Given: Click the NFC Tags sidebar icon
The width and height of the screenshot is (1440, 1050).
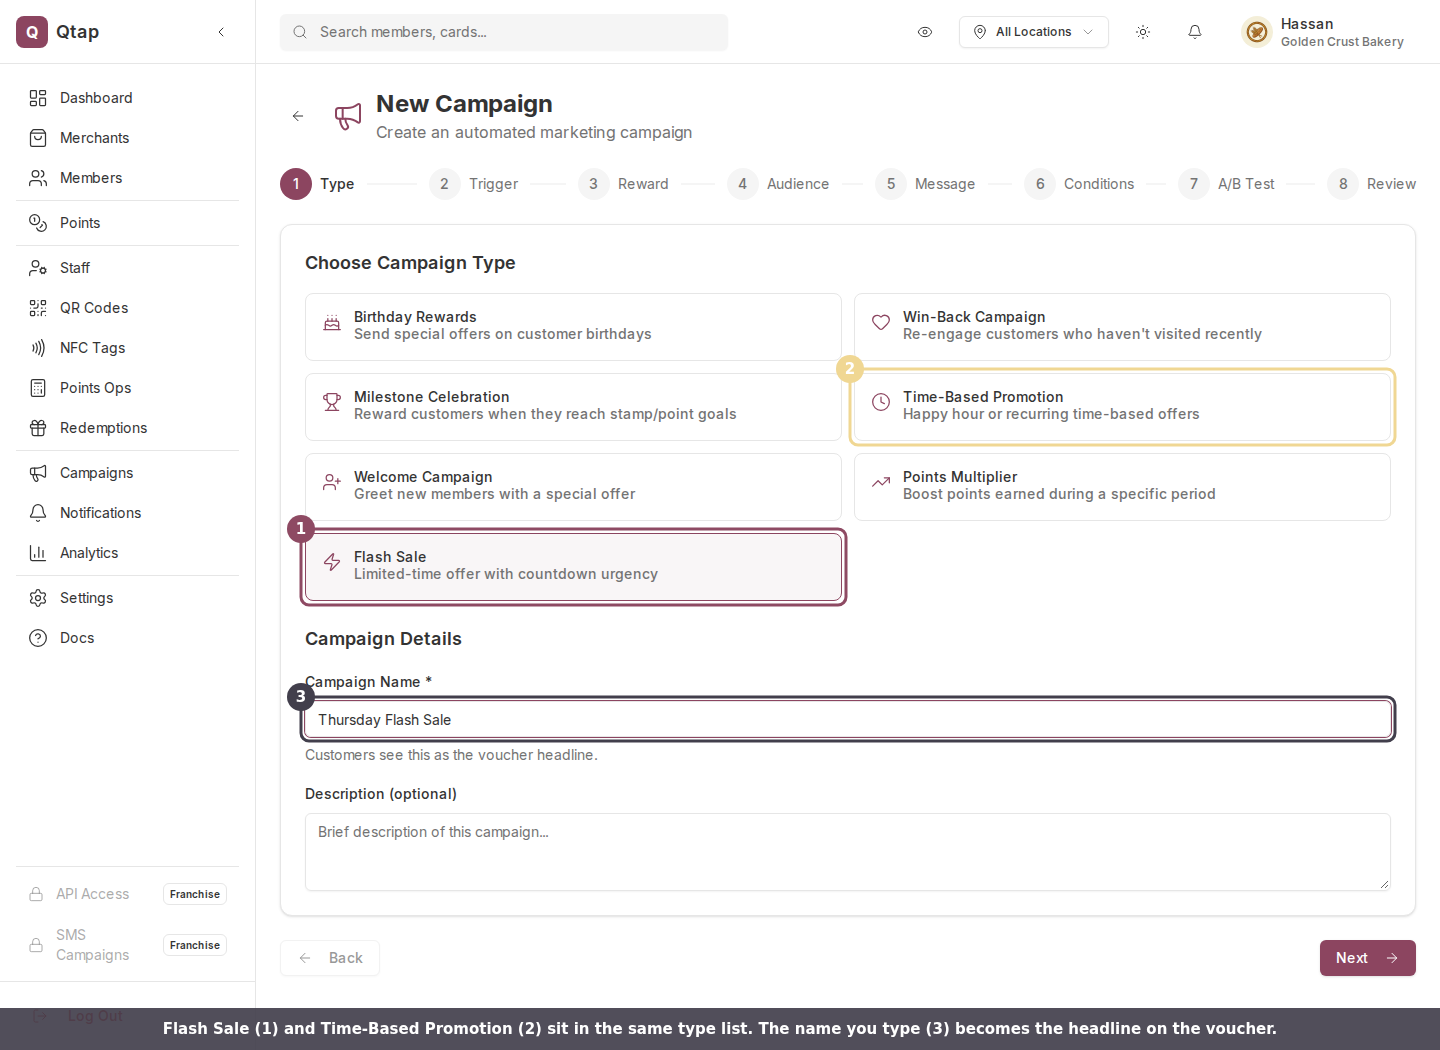Looking at the screenshot, I should pos(38,348).
